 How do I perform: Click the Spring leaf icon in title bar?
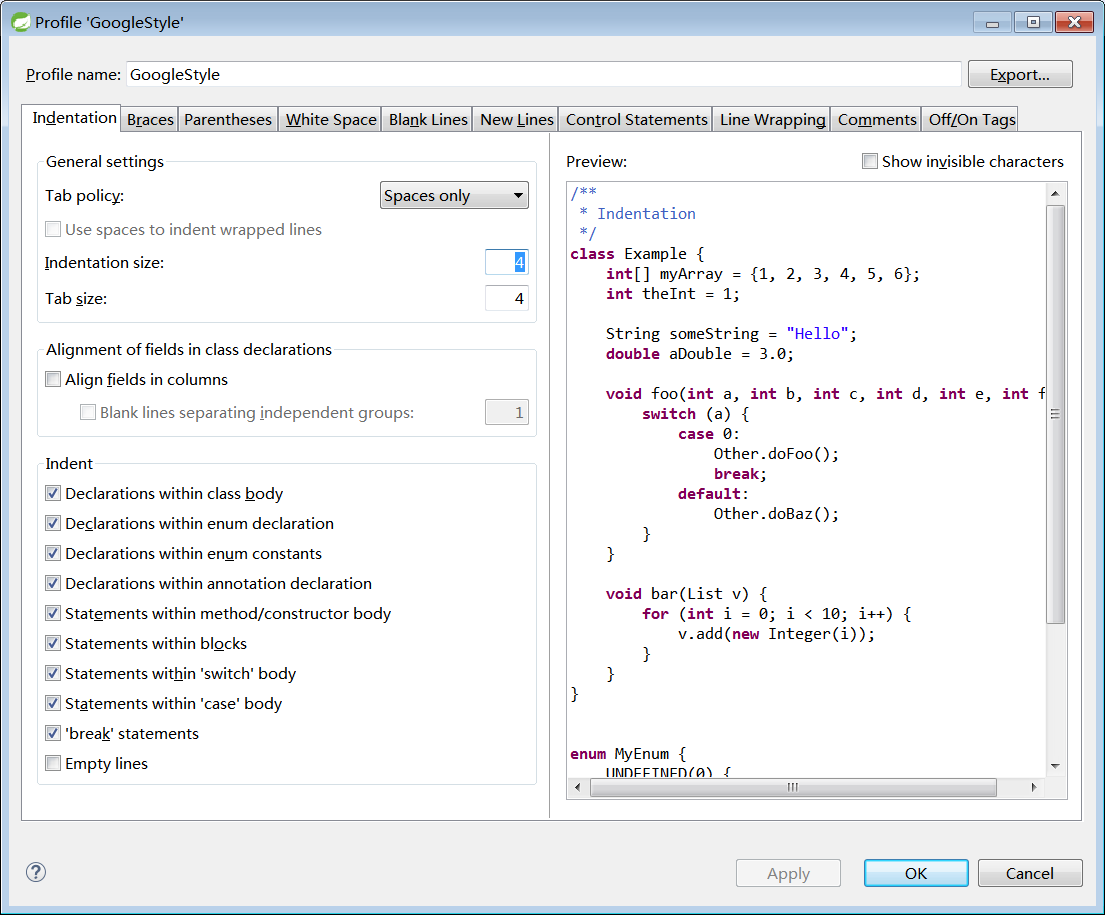[21, 22]
